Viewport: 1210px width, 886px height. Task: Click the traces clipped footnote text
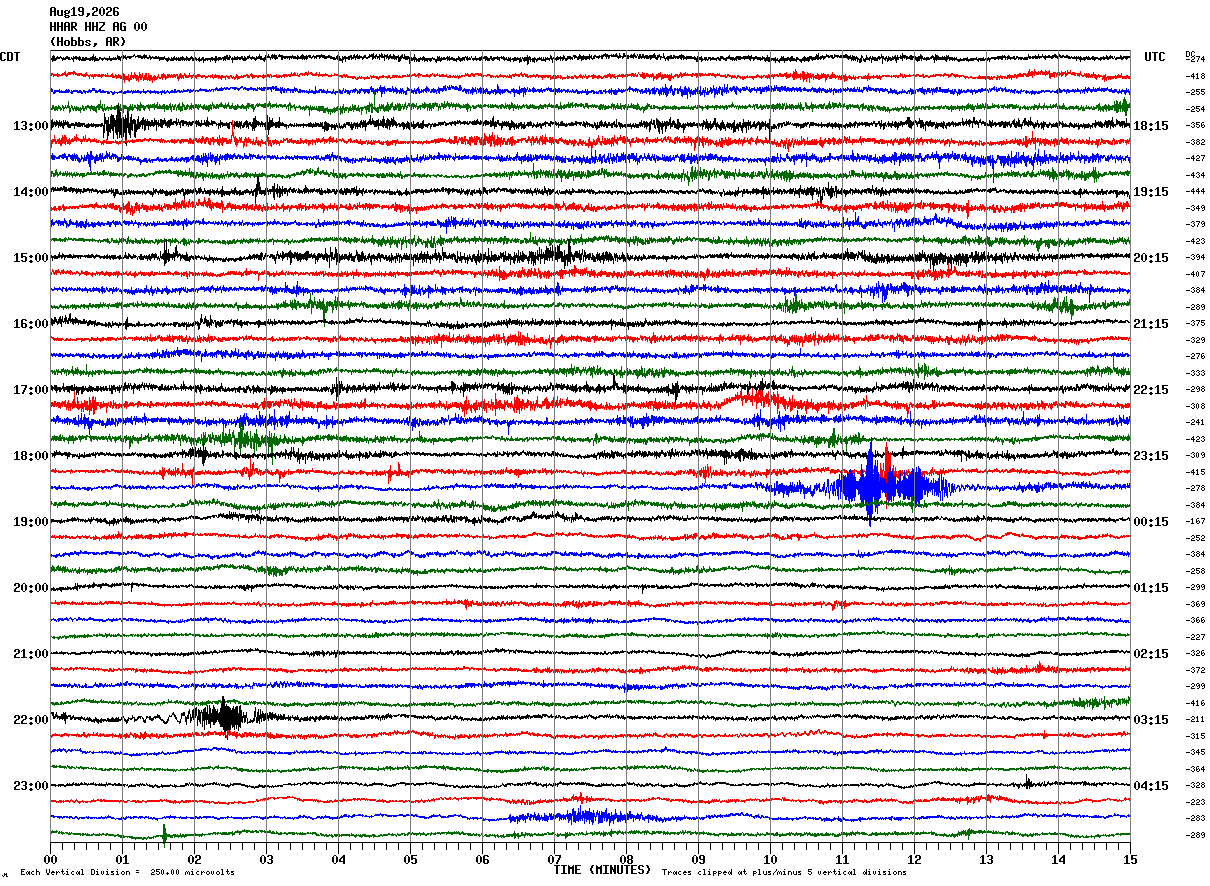[784, 872]
